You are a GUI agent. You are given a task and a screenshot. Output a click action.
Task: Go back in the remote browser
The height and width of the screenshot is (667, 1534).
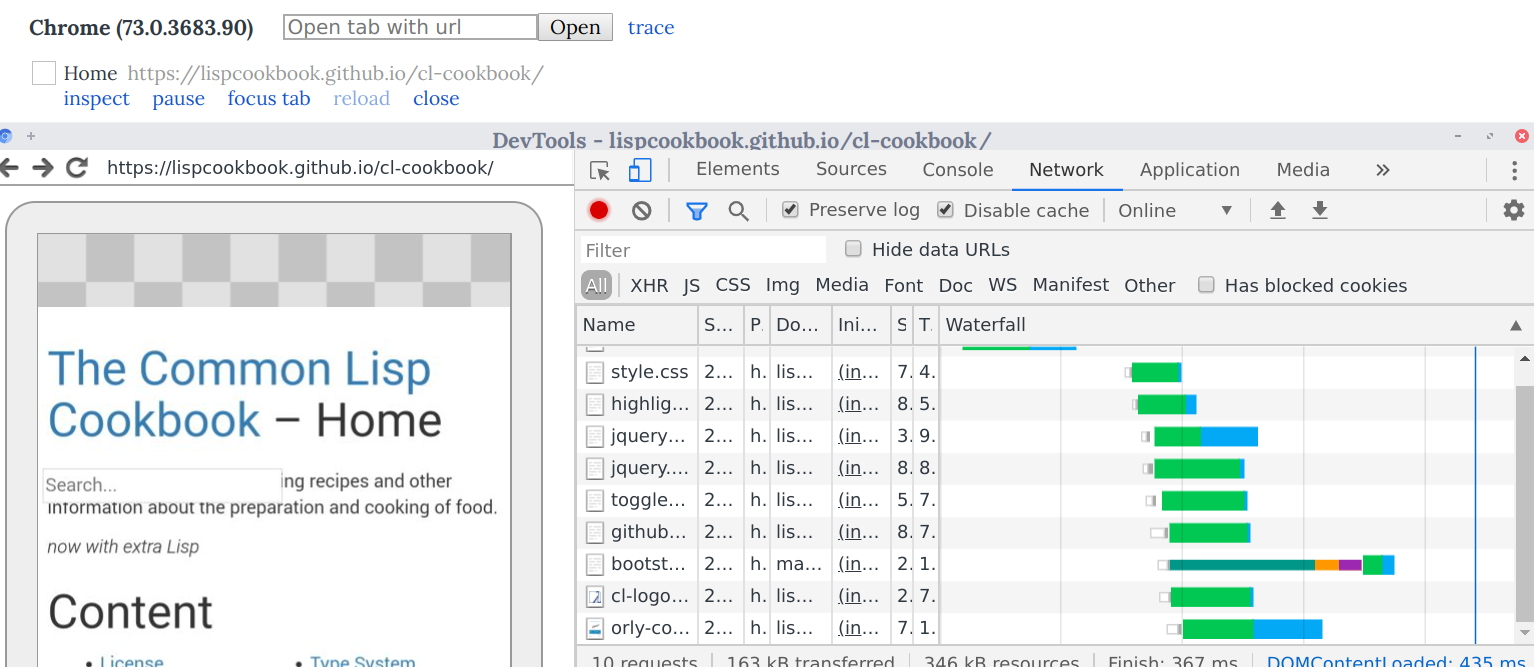pos(8,168)
